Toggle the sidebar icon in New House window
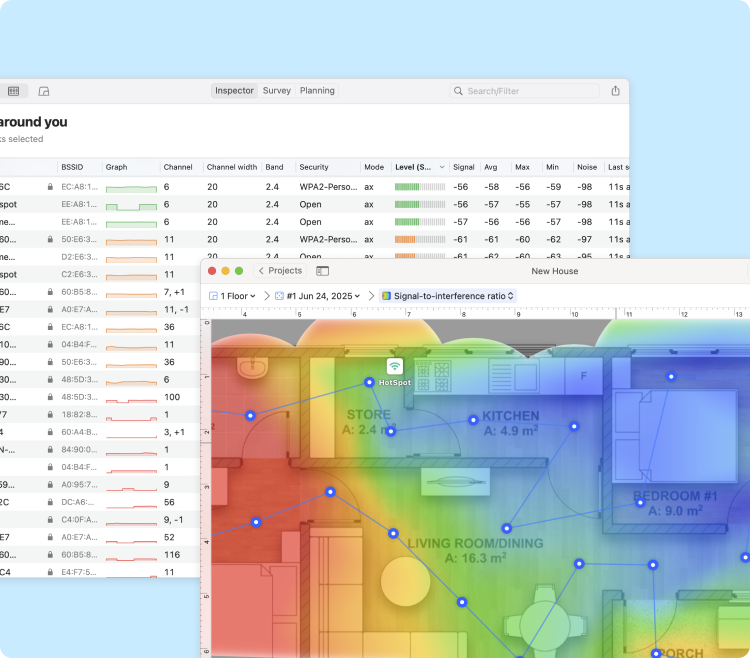The height and width of the screenshot is (658, 750). coord(322,271)
